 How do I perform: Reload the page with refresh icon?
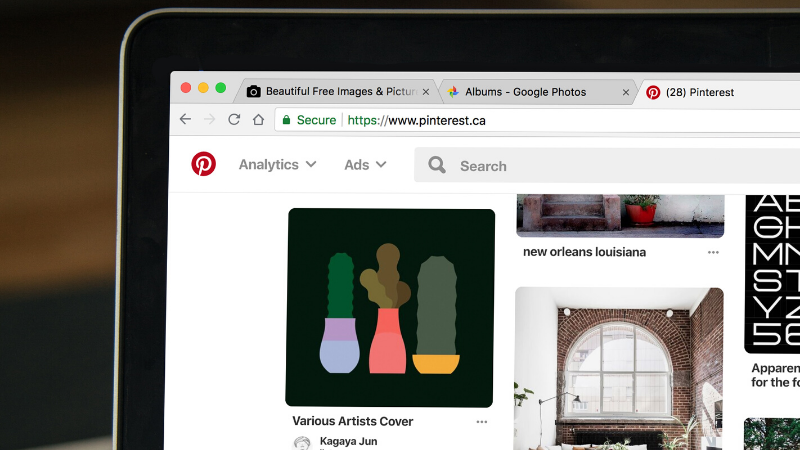(x=234, y=119)
